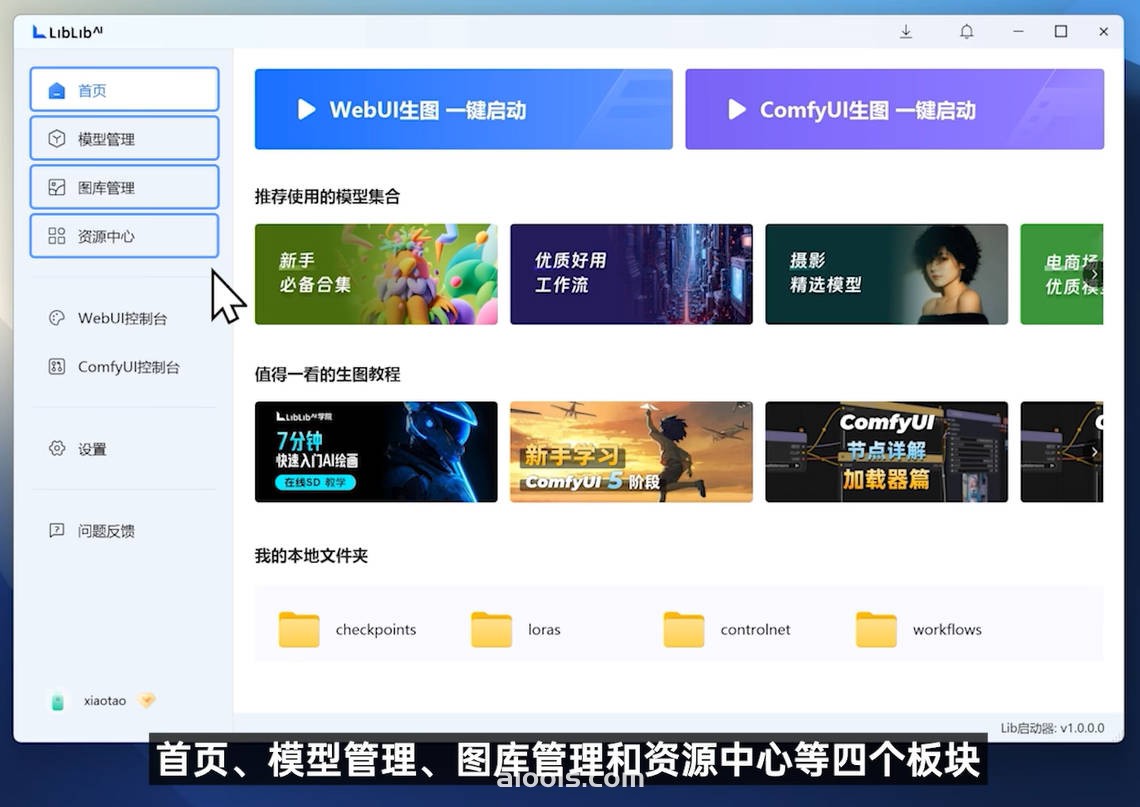Click the Lib启动器 v1.0.0.0 version text
Screen dimensions: 1140x807
pos(1052,728)
